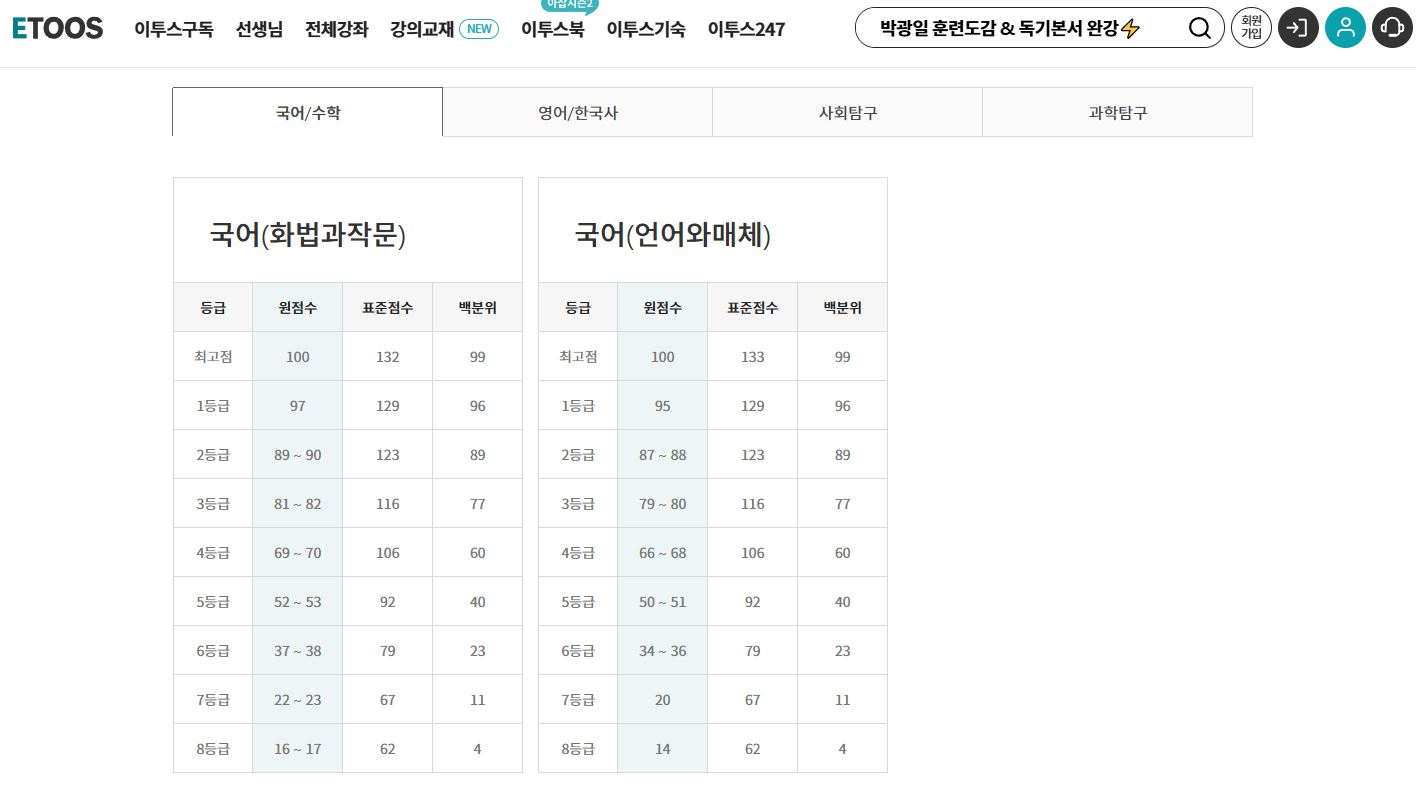Click the 37 ~ 38 raw score cell

(x=298, y=651)
